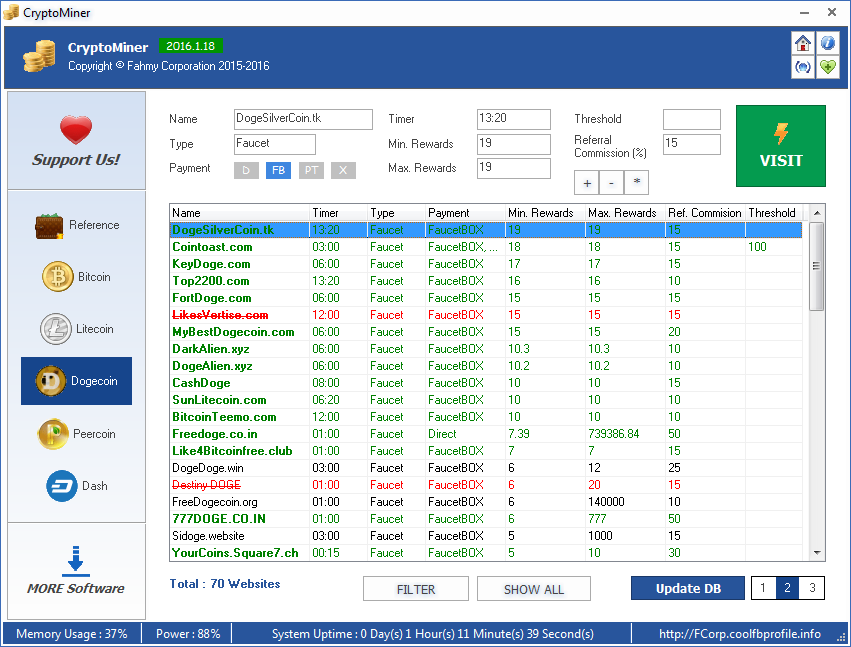Viewport: 851px width, 647px height.
Task: Sort the list by Timer column
Action: [338, 213]
